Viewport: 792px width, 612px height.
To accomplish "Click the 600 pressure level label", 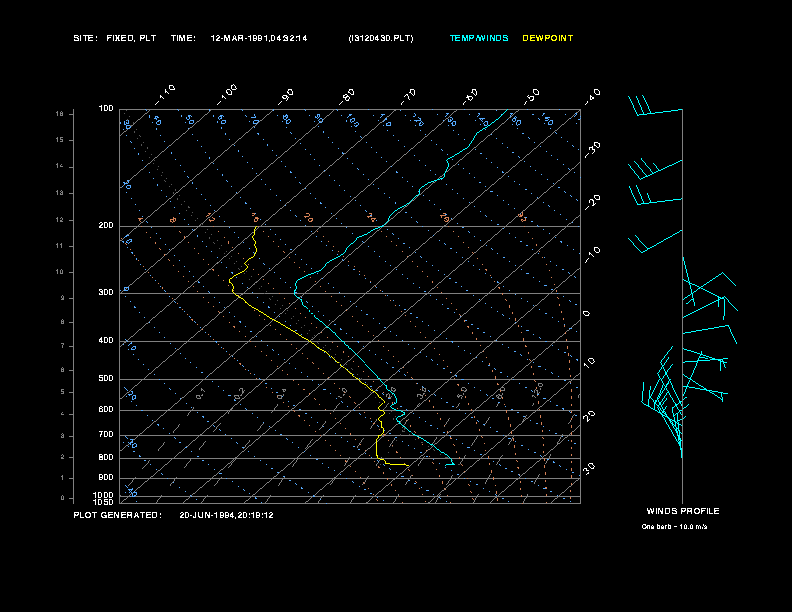I will pos(106,410).
